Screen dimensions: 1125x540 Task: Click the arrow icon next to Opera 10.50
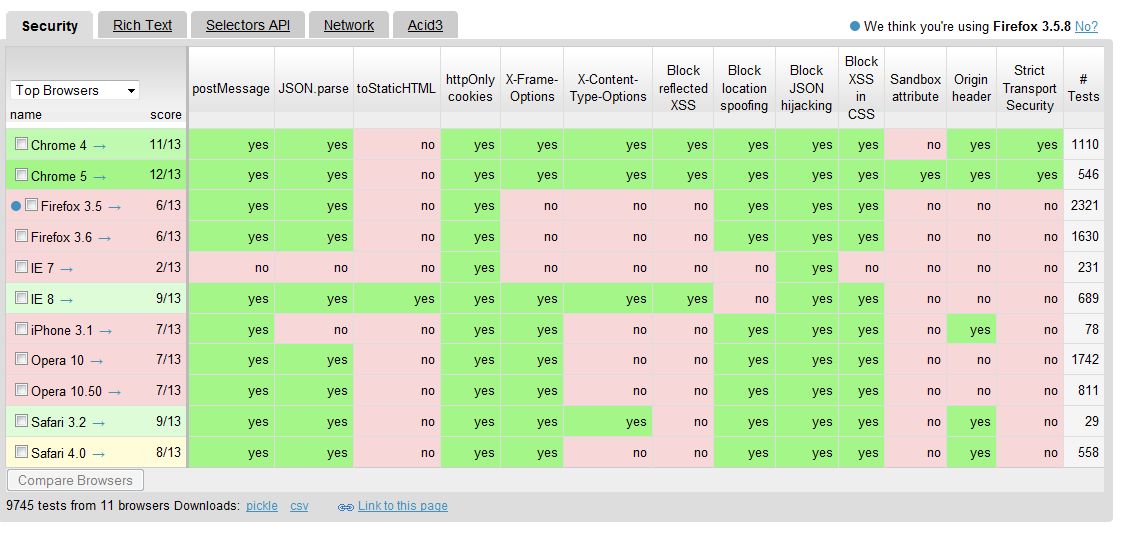[115, 392]
